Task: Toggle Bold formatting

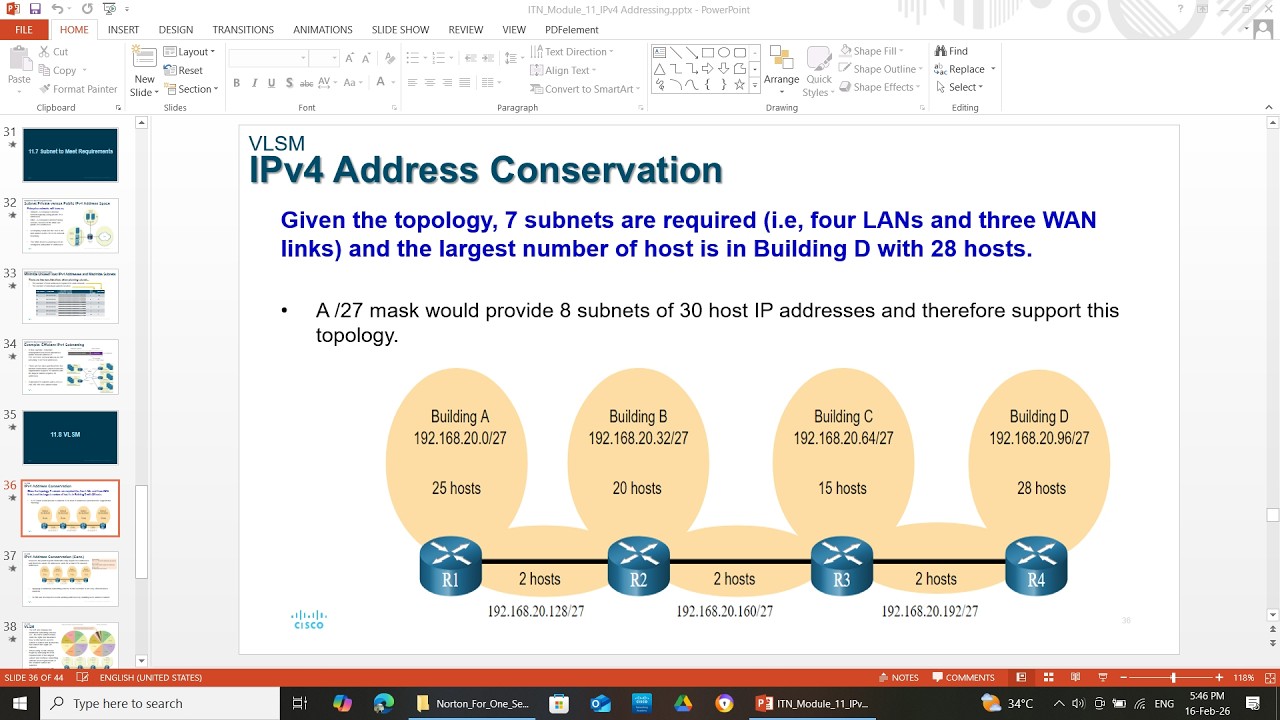Action: click(x=237, y=83)
